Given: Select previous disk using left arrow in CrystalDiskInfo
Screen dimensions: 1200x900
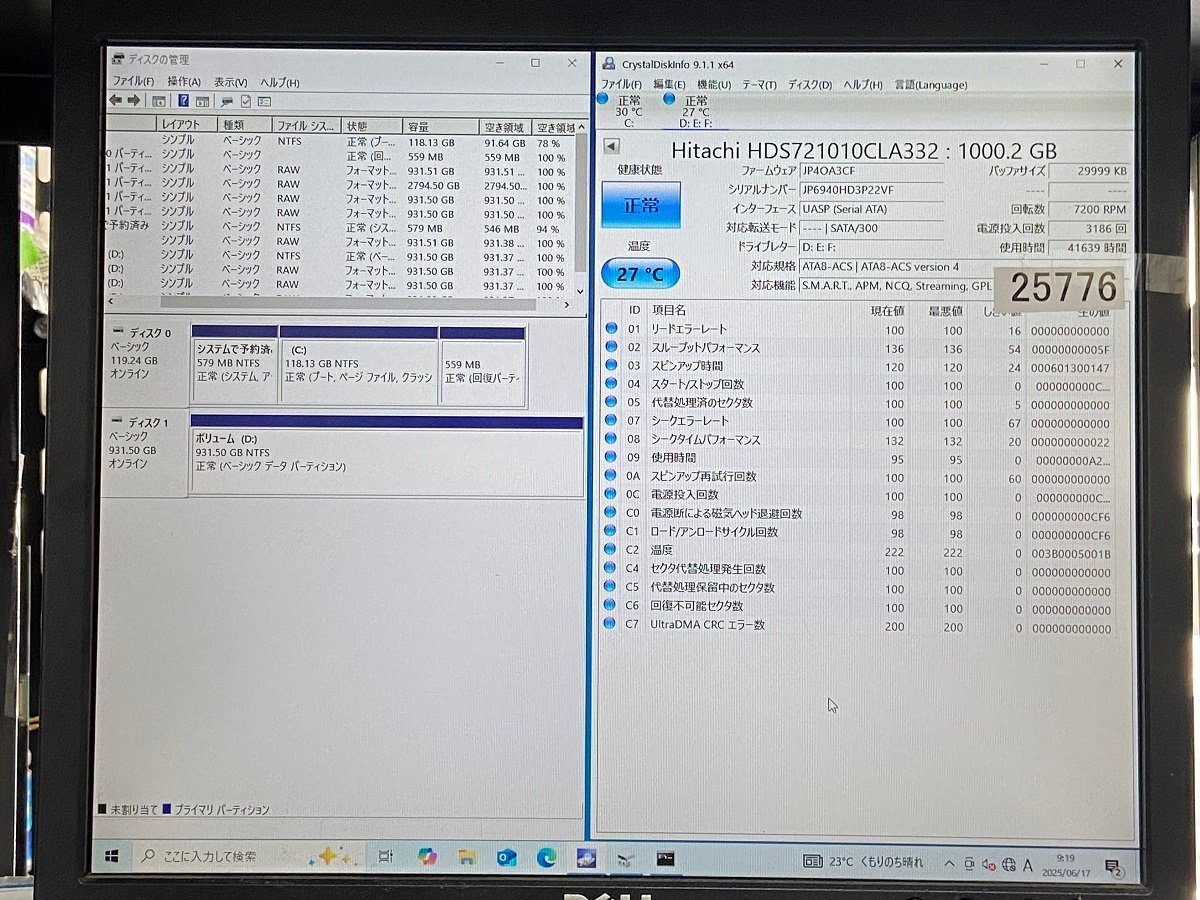Looking at the screenshot, I should (611, 146).
